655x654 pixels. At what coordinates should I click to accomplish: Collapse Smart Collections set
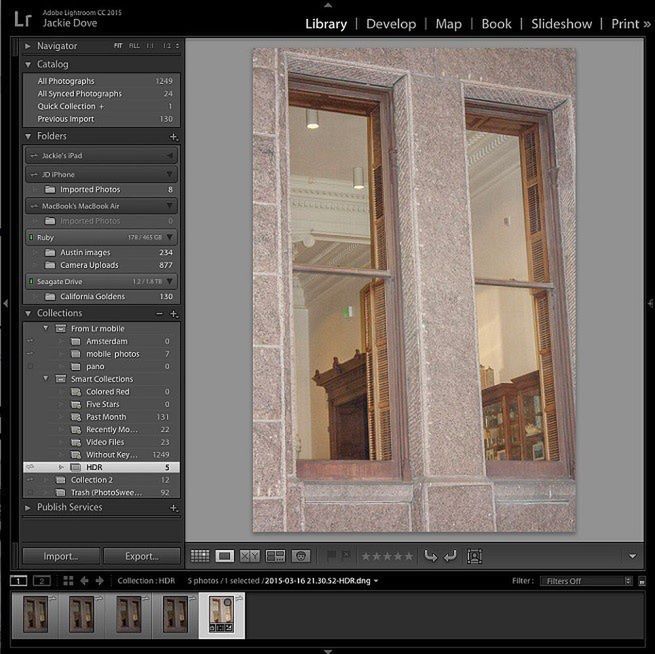click(46, 378)
